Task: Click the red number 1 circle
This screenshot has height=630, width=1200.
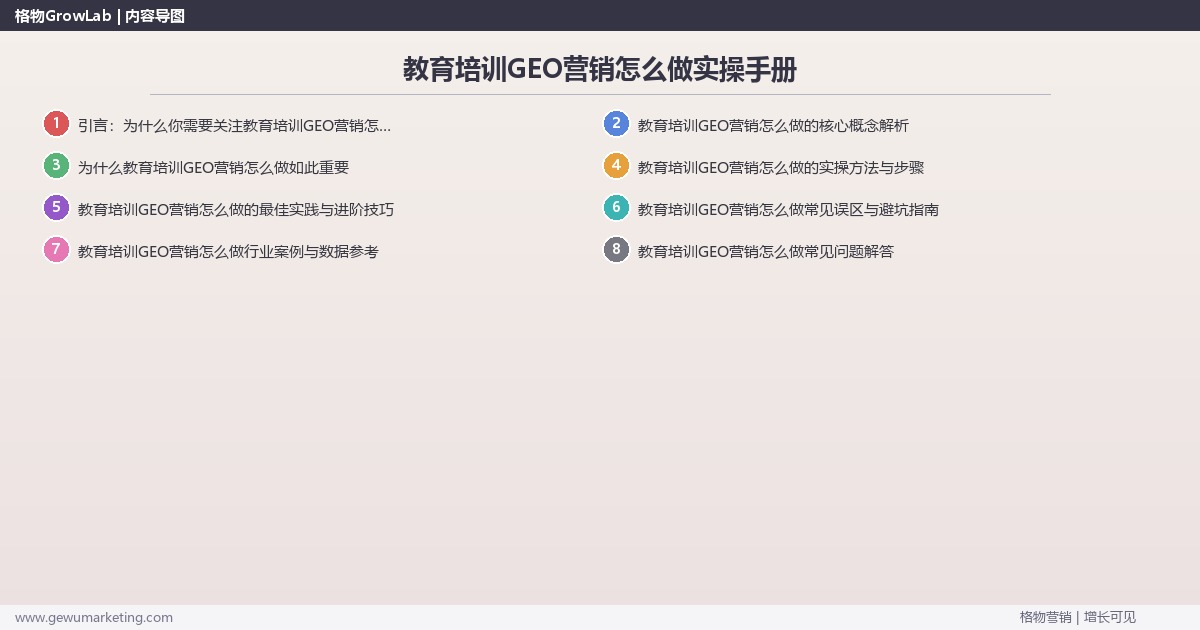Action: 56,124
